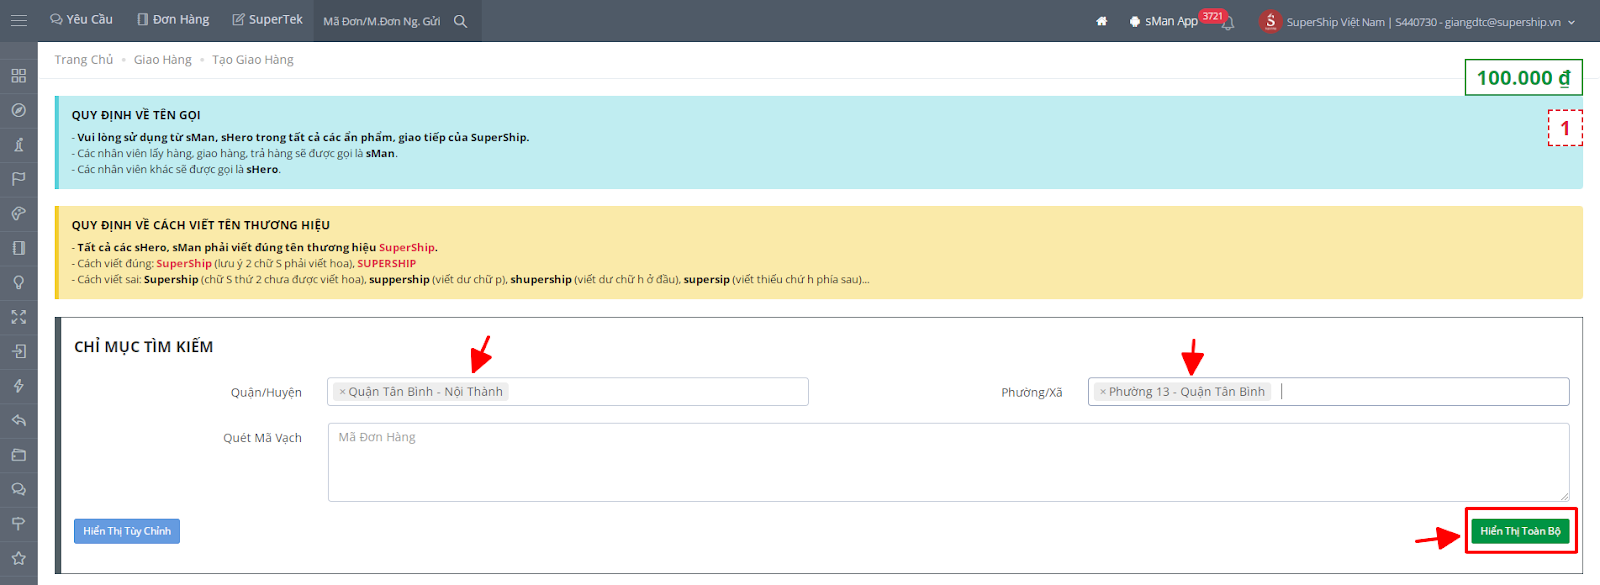Image resolution: width=1600 pixels, height=585 pixels.
Task: Click Hiển Thị Toàn Bộ button
Action: (1520, 531)
